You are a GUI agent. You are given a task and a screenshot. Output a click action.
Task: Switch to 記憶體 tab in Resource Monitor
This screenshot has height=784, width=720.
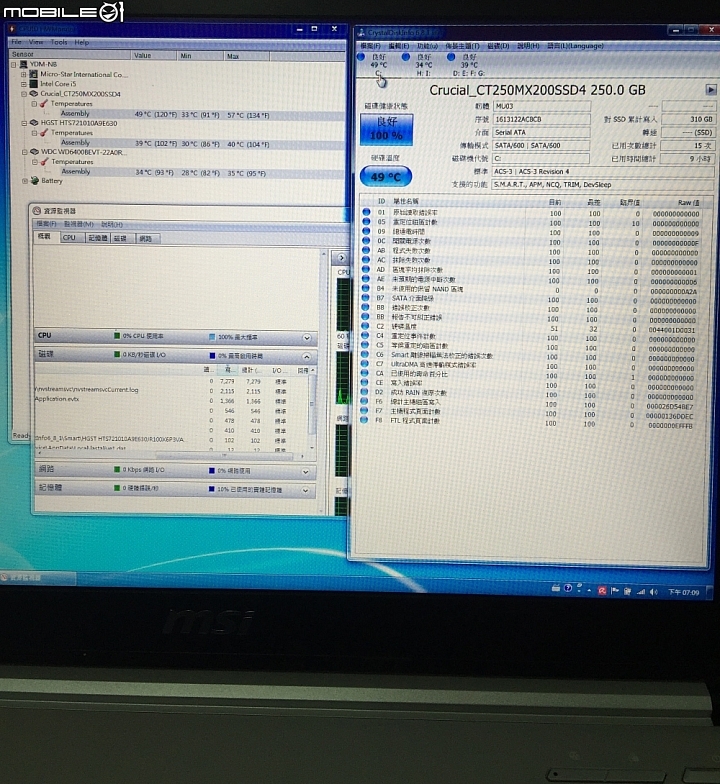tap(98, 238)
